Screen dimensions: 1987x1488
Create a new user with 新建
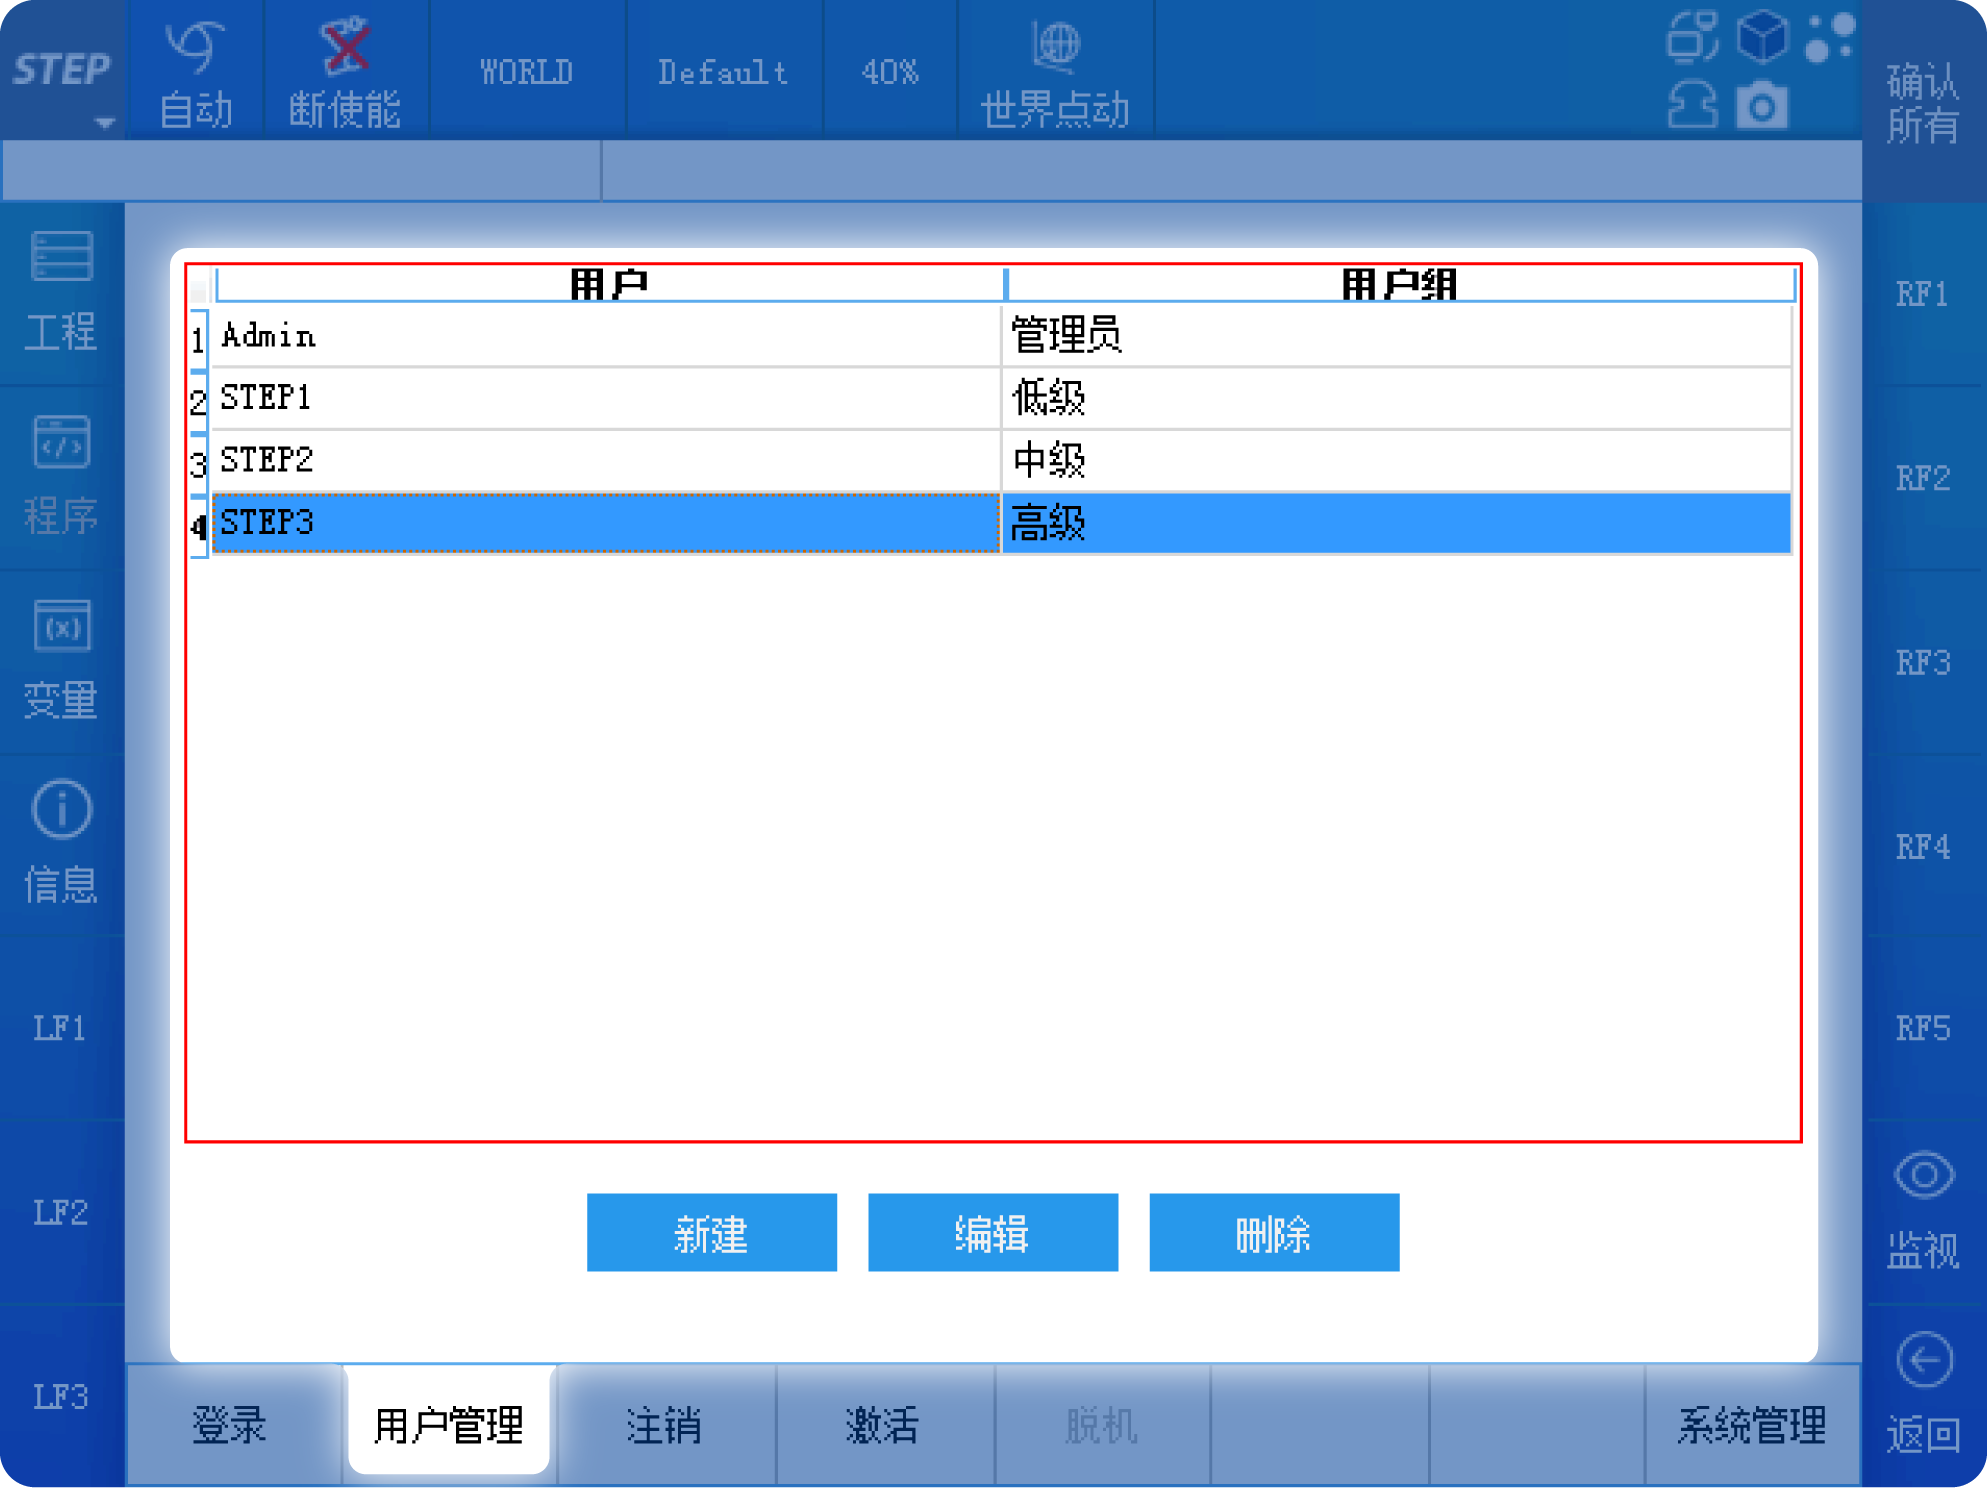point(711,1232)
